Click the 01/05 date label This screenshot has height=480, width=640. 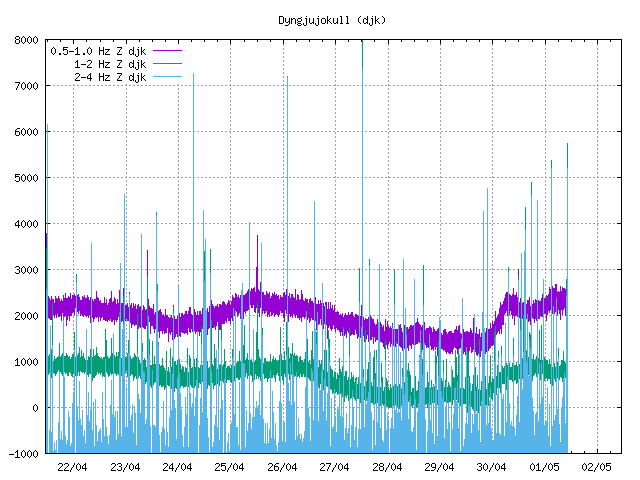[x=544, y=467]
